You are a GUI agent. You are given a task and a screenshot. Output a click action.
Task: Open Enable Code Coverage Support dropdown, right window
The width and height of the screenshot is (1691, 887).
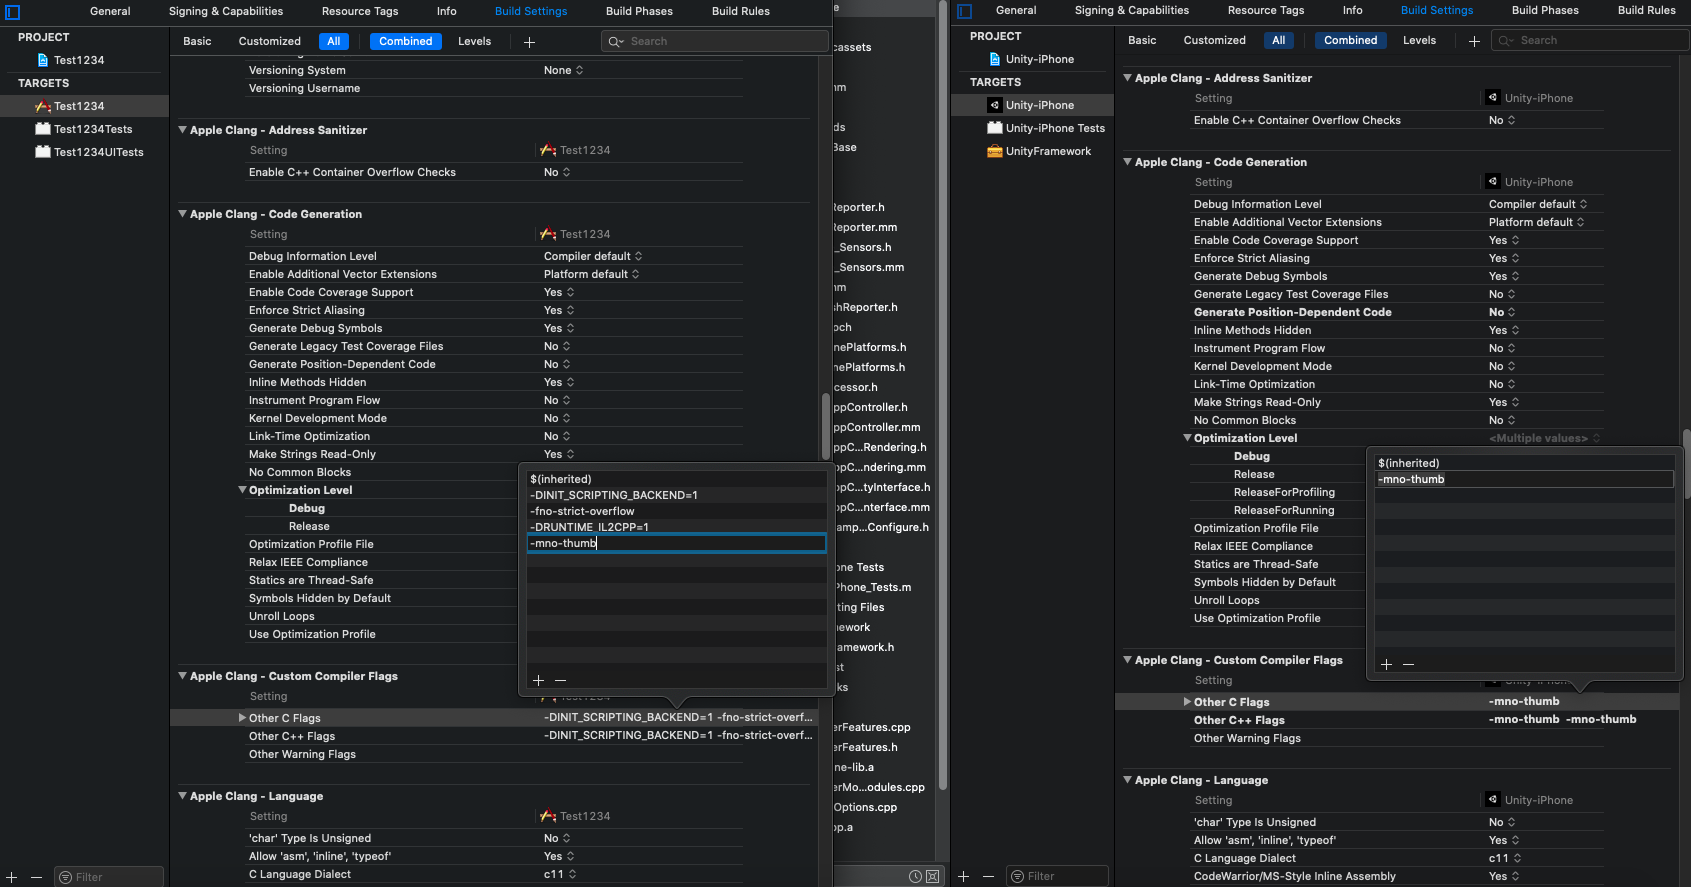point(1504,240)
